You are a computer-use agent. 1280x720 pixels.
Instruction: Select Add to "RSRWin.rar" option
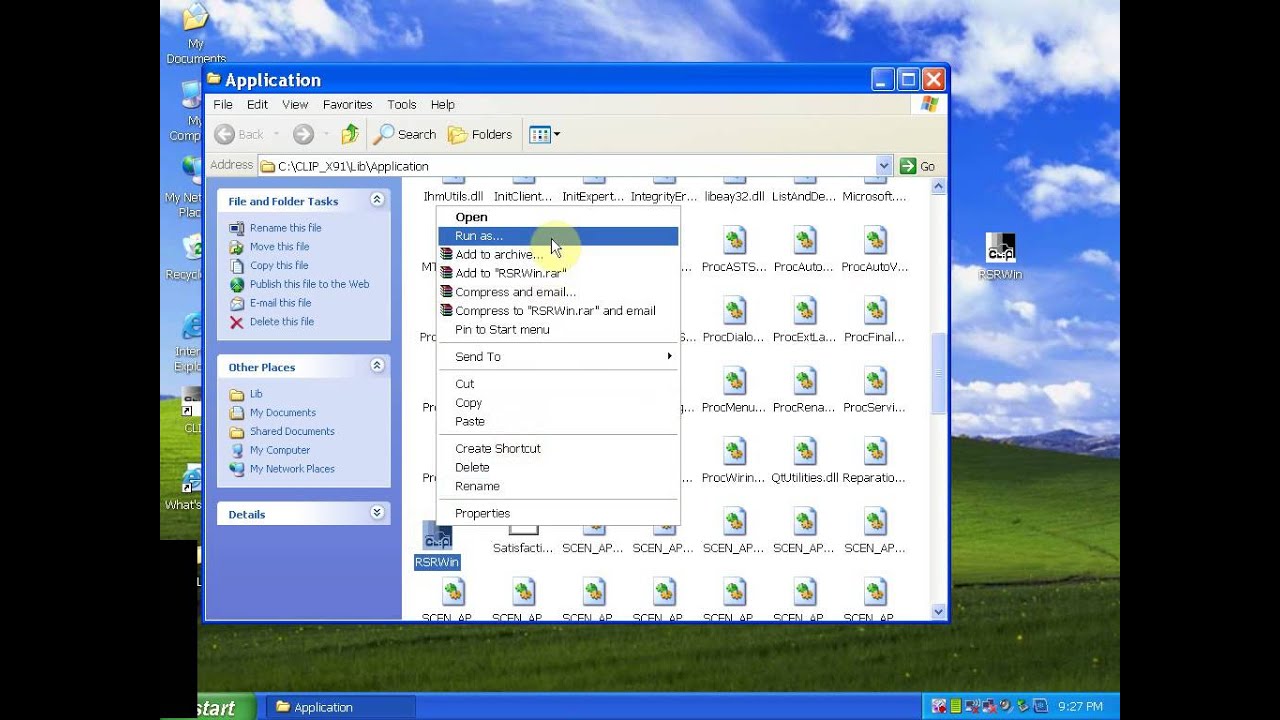point(558,273)
